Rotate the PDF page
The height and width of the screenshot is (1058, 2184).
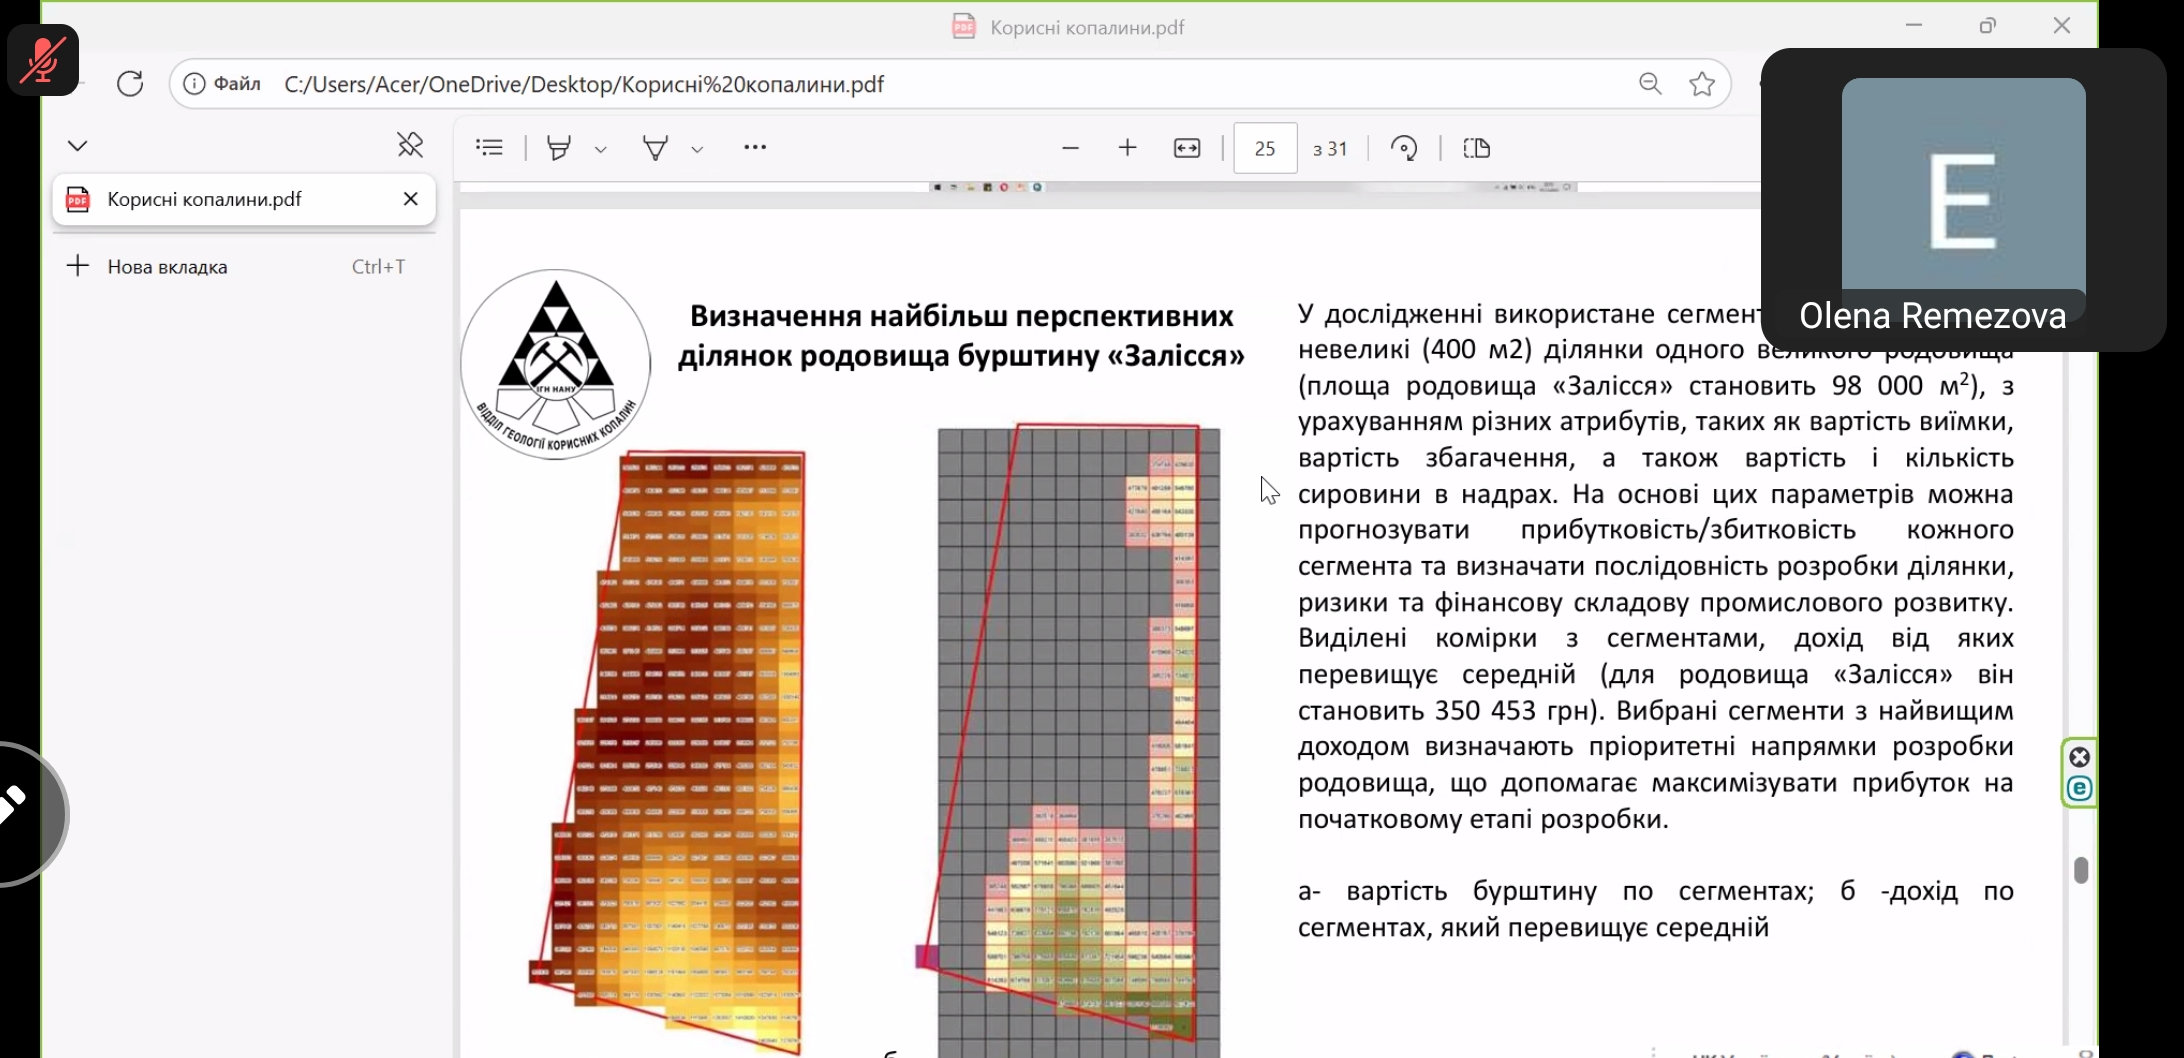tap(1404, 148)
